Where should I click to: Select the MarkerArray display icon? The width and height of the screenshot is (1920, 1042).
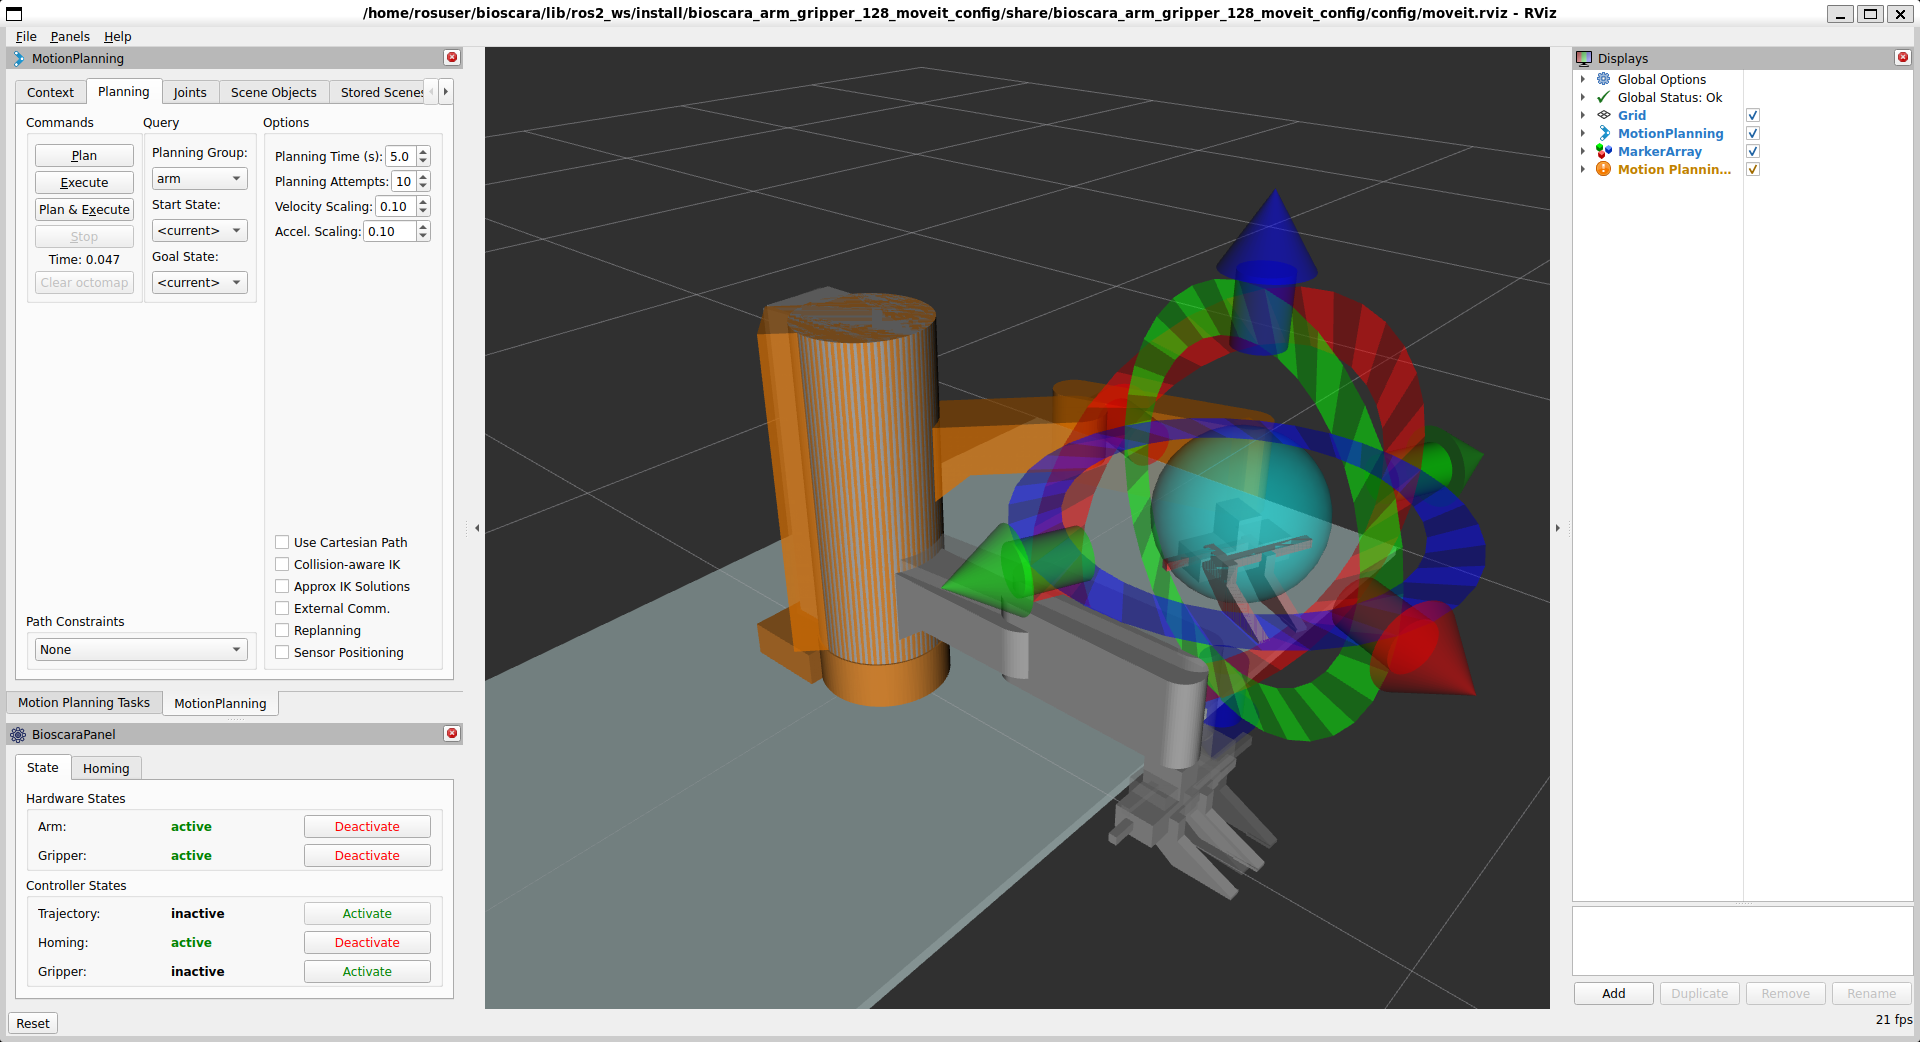point(1604,151)
